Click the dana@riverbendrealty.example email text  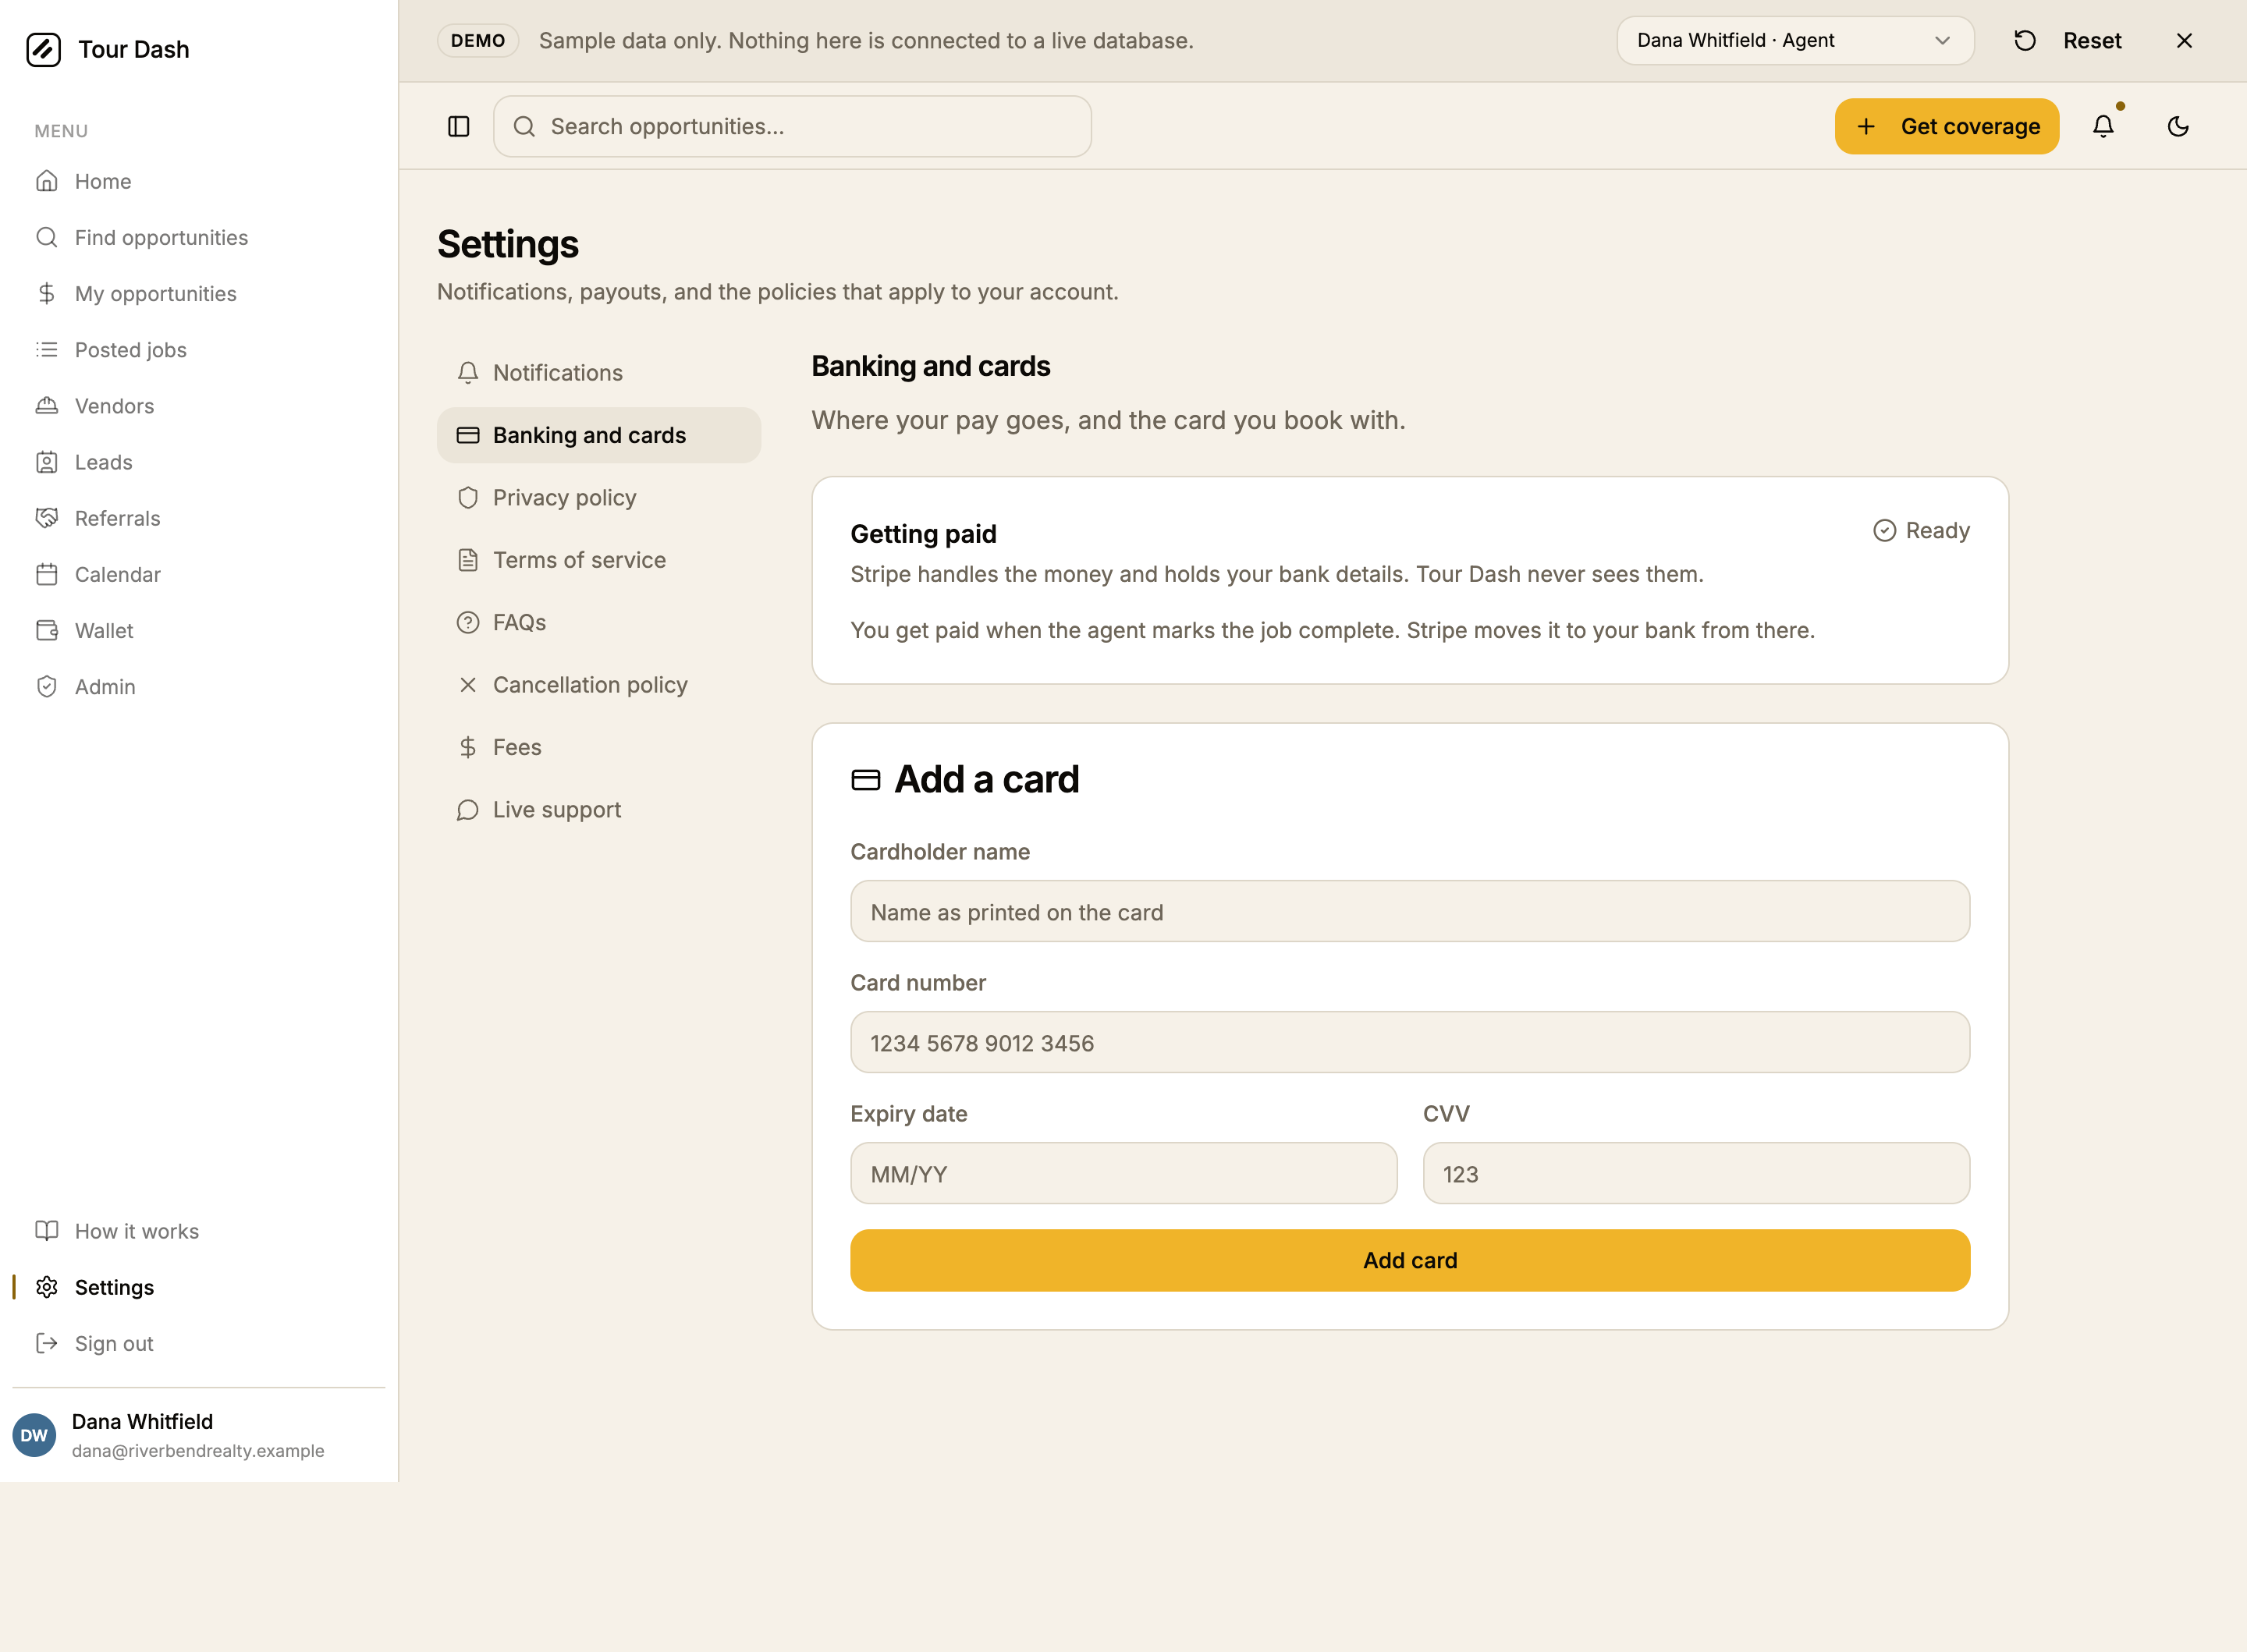[198, 1450]
